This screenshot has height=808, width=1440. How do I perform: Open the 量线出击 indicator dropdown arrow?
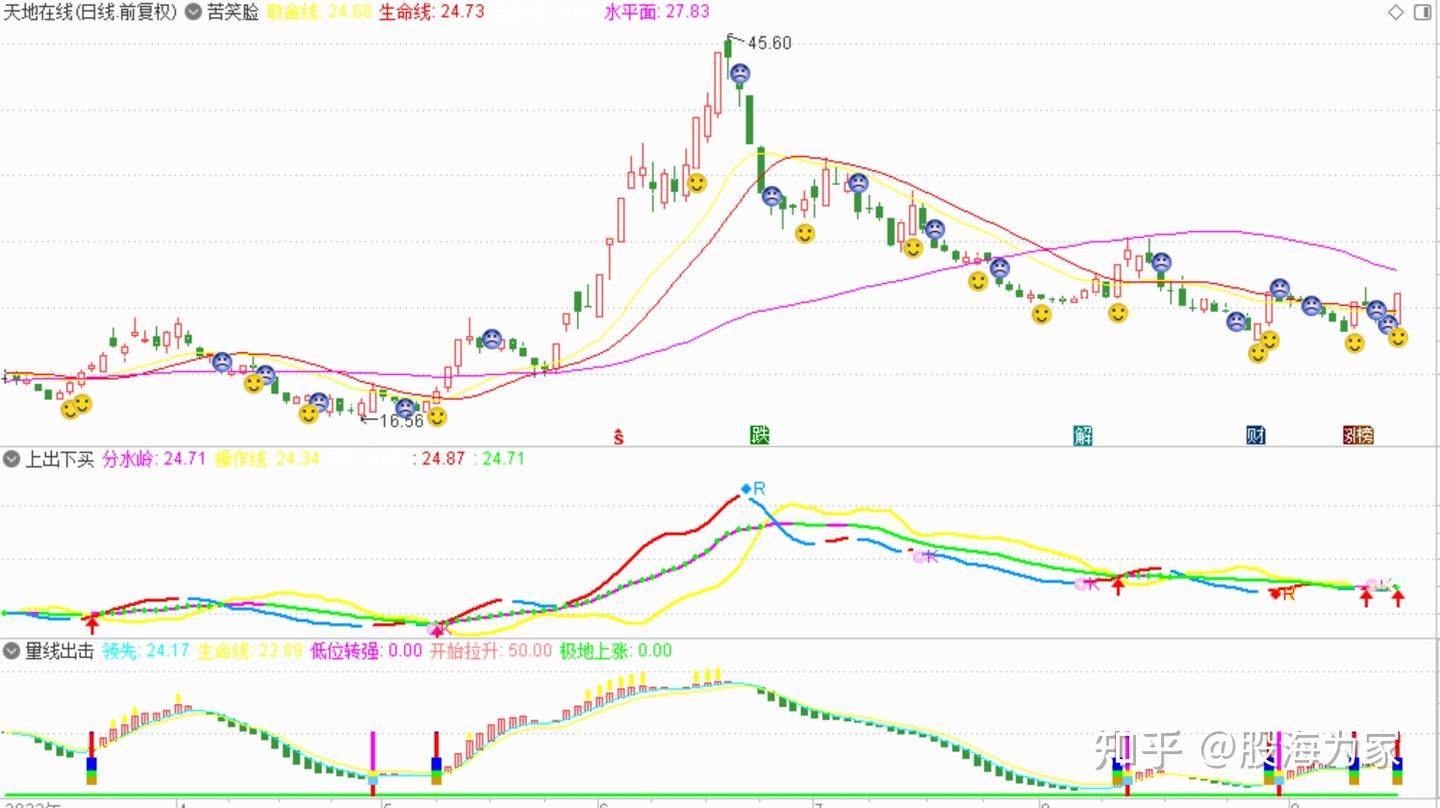click(x=12, y=652)
